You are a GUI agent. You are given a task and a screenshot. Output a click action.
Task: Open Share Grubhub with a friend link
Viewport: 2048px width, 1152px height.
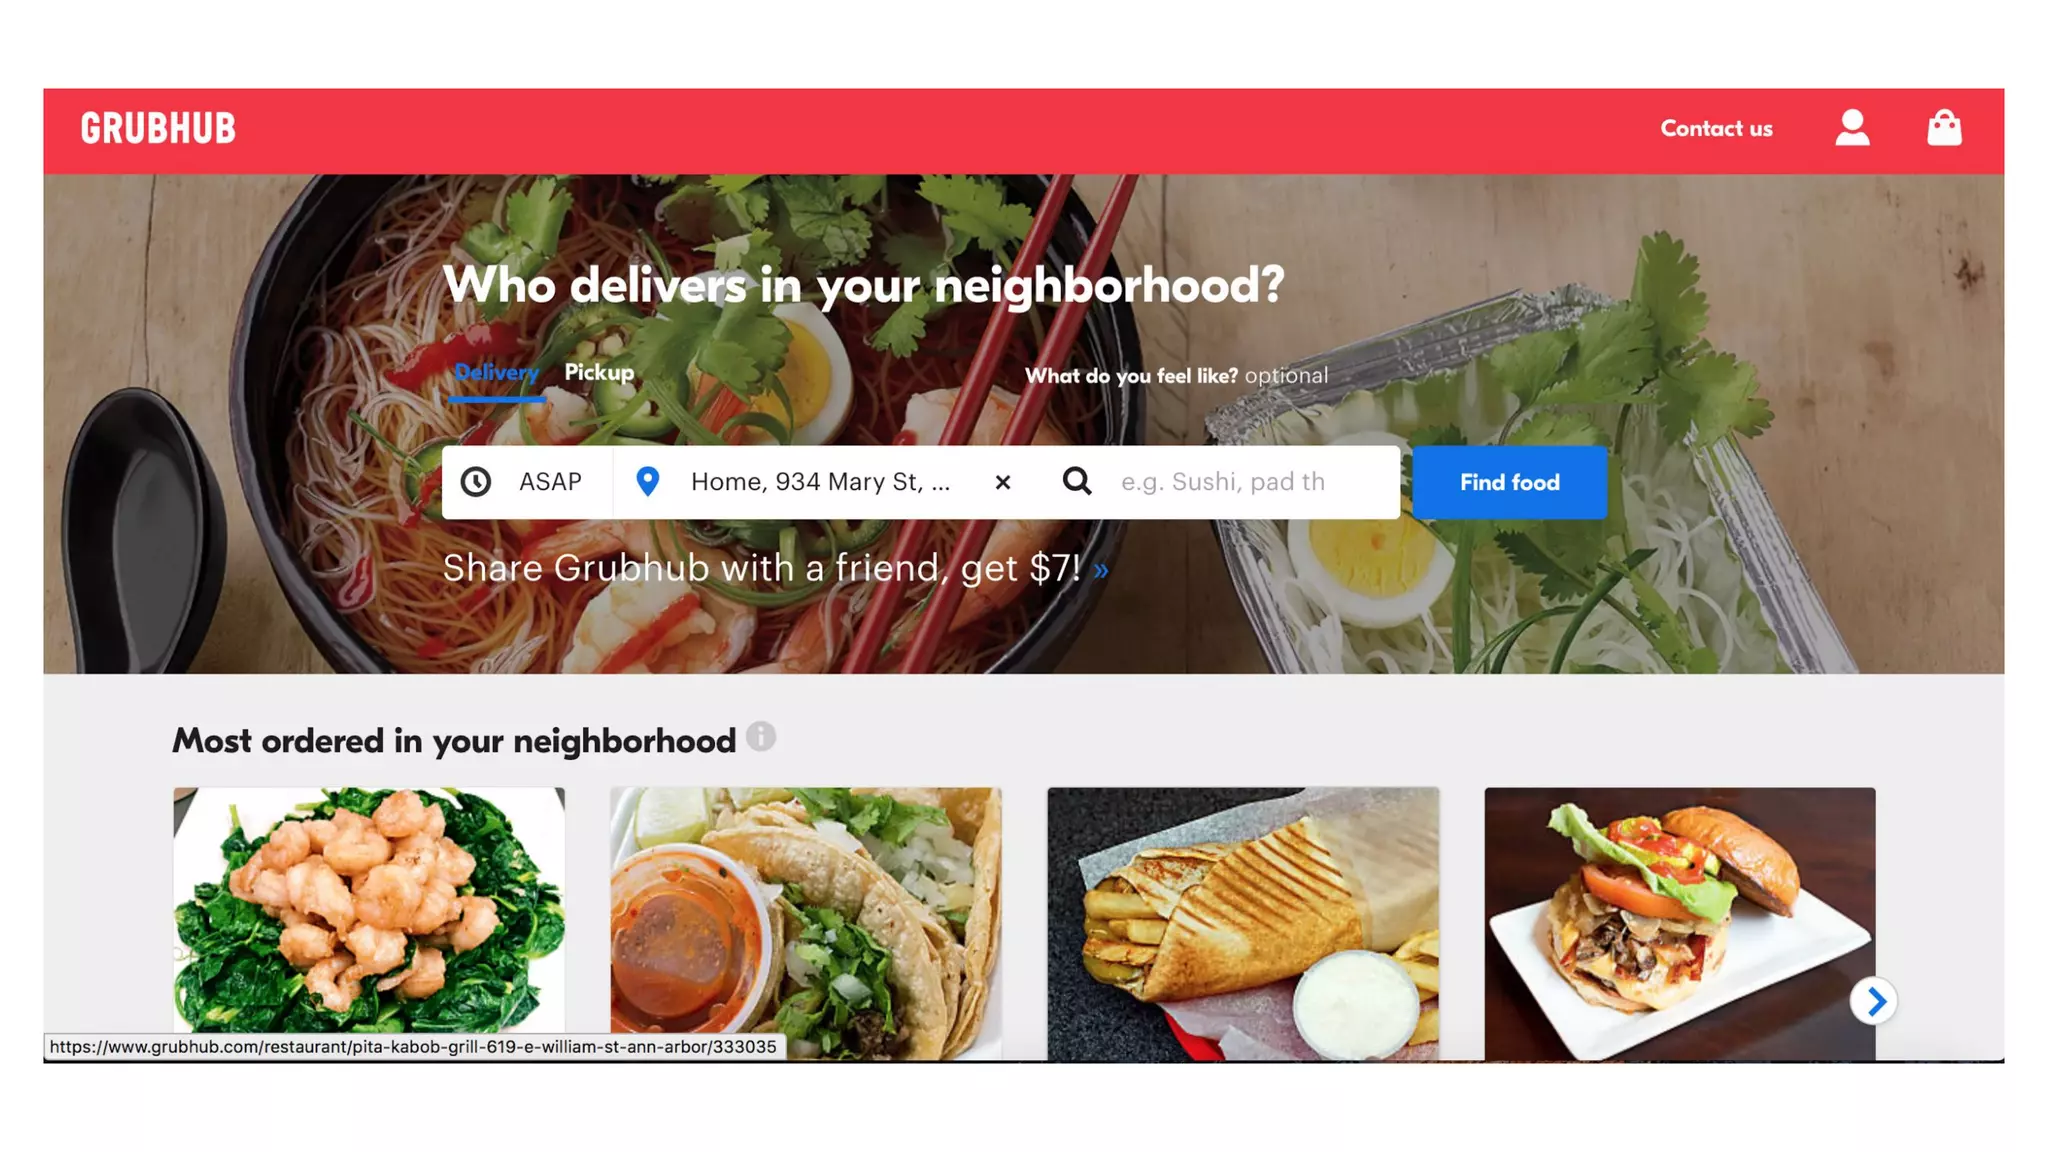[x=775, y=568]
